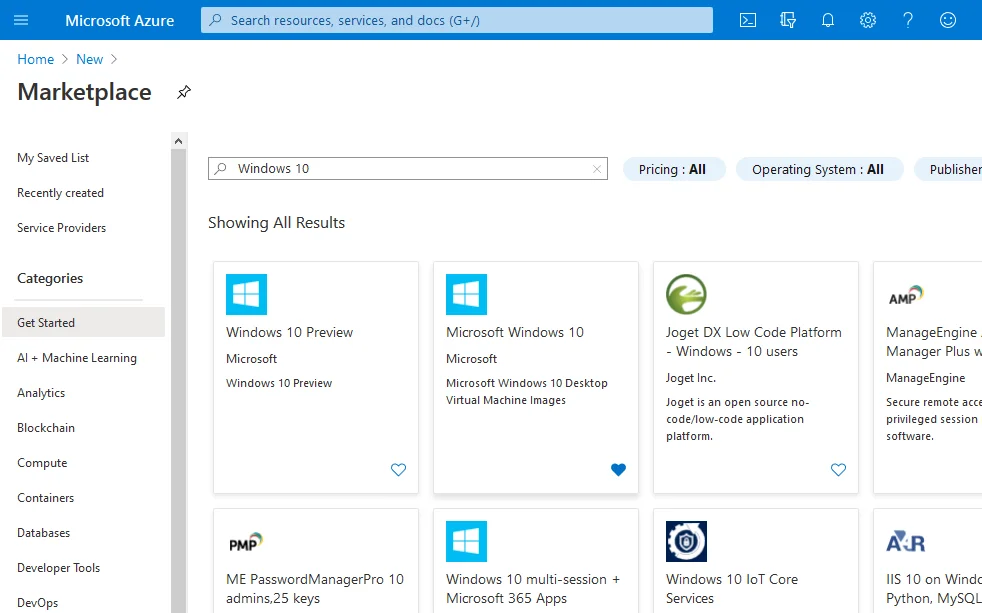Select Containers category
The height and width of the screenshot is (613, 982).
click(45, 498)
